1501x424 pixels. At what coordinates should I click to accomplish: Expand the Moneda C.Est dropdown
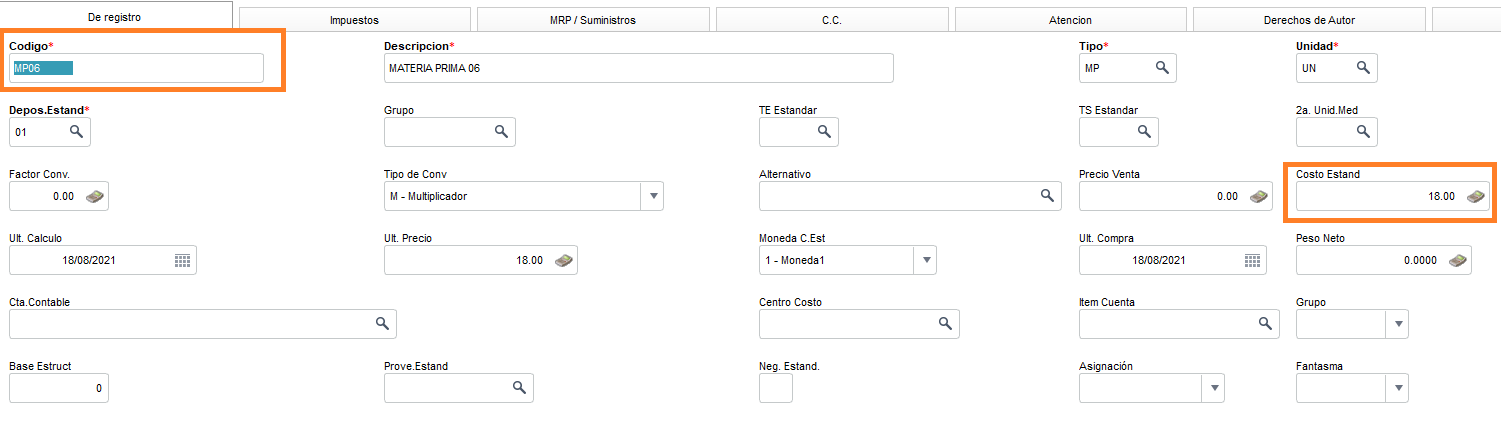926,260
